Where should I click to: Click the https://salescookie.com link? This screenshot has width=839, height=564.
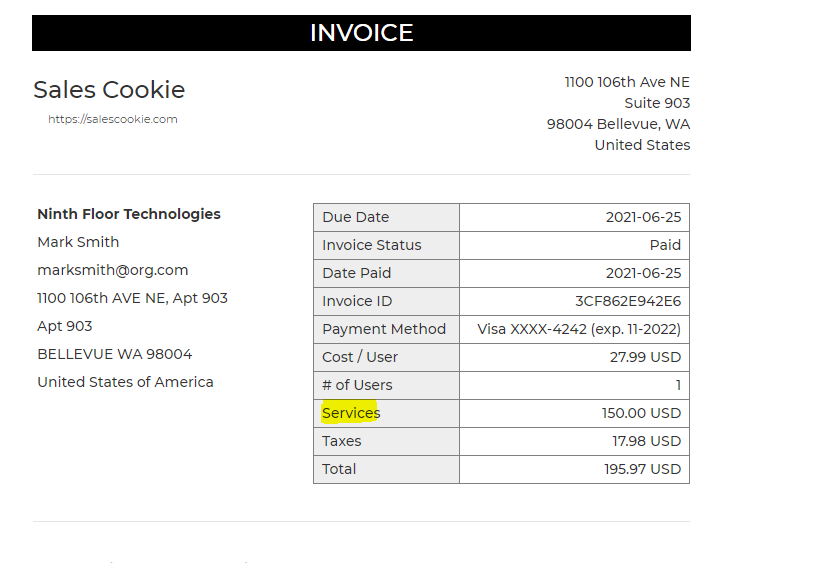click(x=112, y=119)
